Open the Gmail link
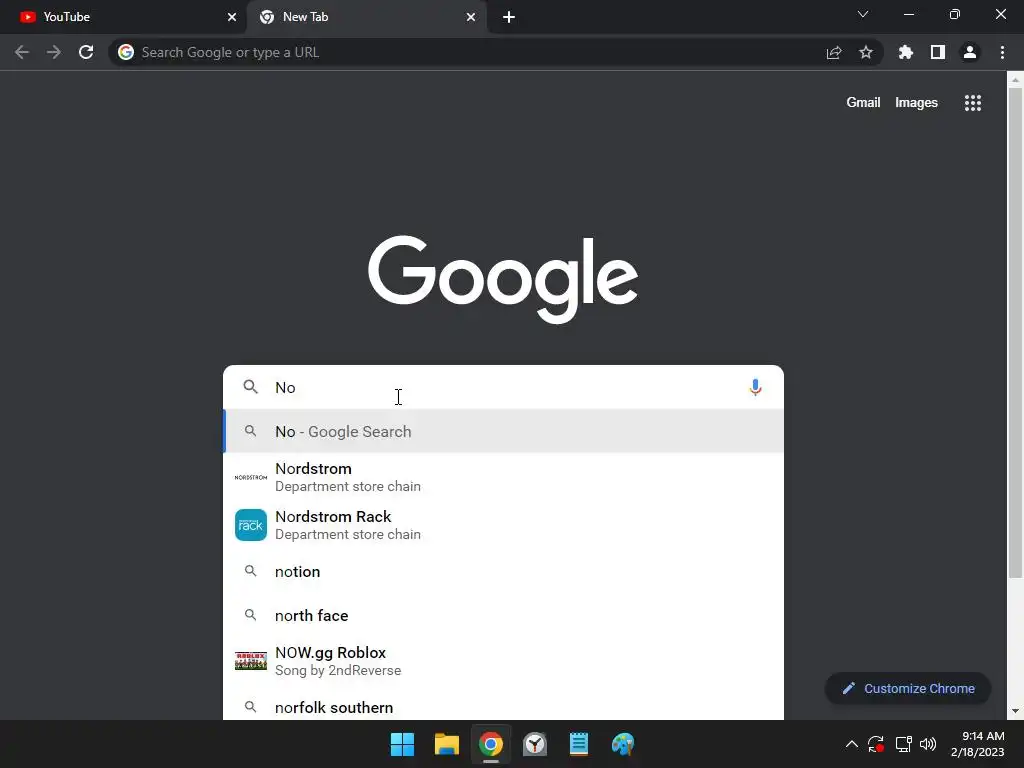This screenshot has width=1024, height=768. [x=863, y=103]
